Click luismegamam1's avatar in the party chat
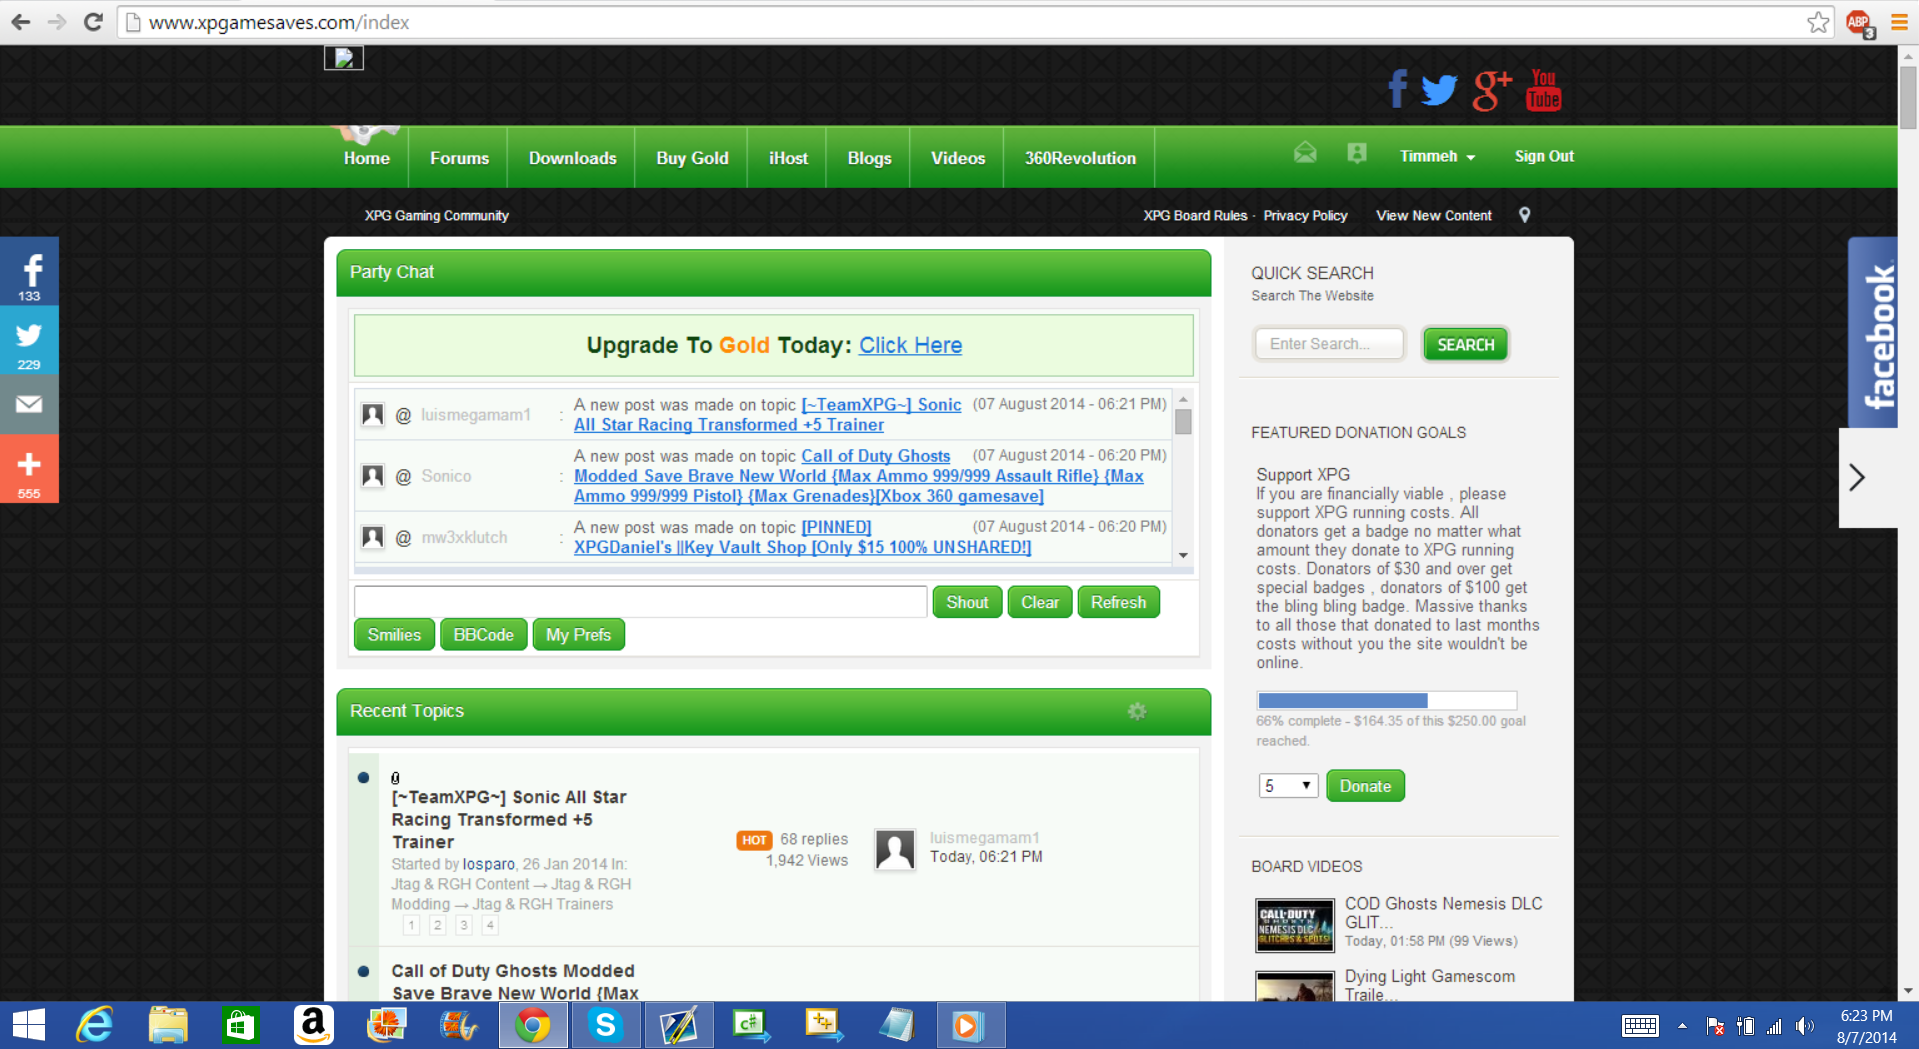Viewport: 1919px width, 1049px height. coord(373,415)
